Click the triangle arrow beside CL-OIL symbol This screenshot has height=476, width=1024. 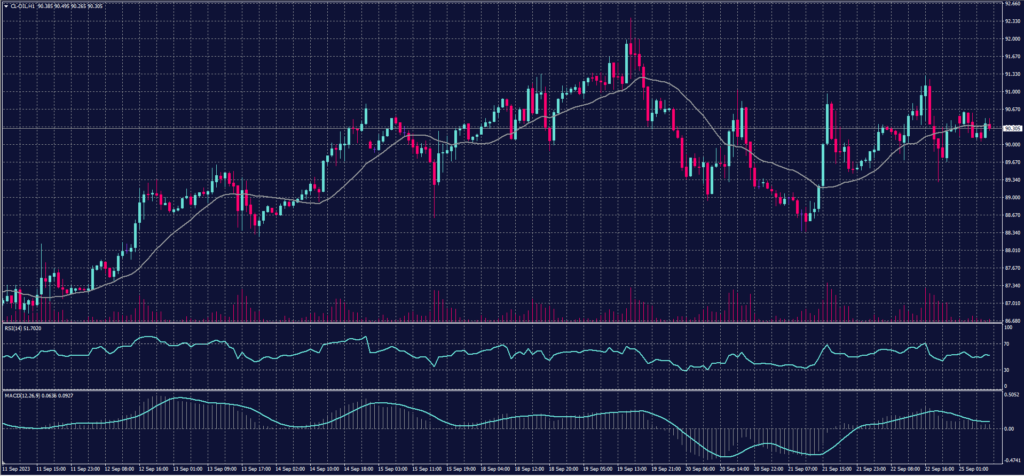point(5,4)
